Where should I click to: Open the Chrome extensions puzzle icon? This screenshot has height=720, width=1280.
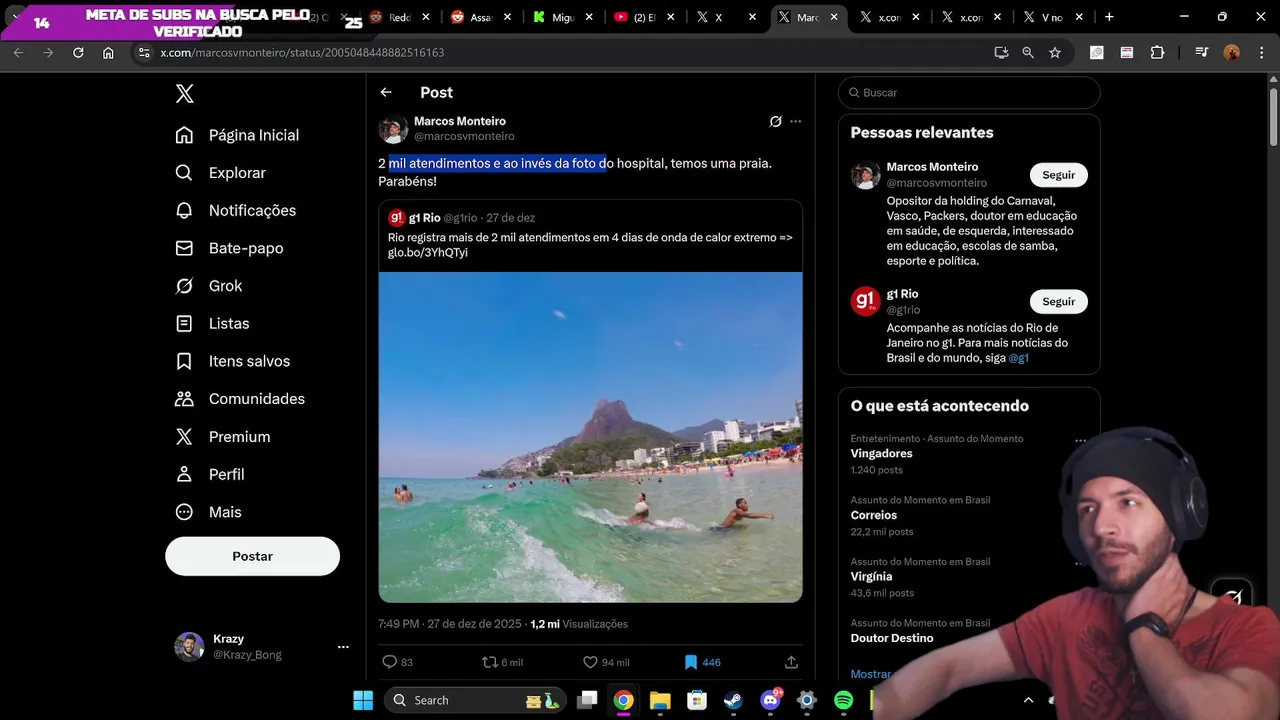pyautogui.click(x=1157, y=53)
